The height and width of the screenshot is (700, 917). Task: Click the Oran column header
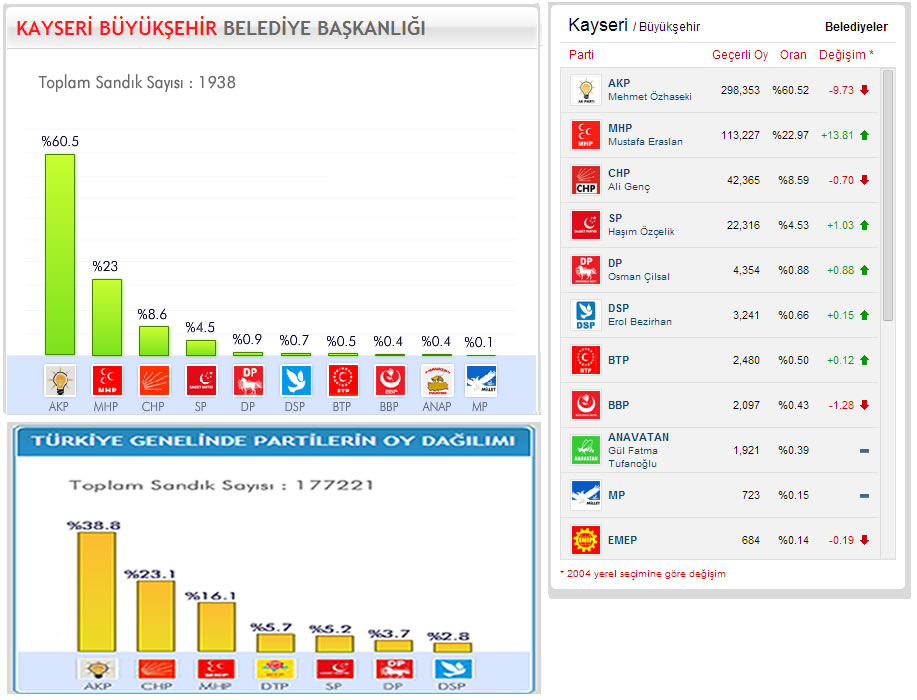pos(793,55)
